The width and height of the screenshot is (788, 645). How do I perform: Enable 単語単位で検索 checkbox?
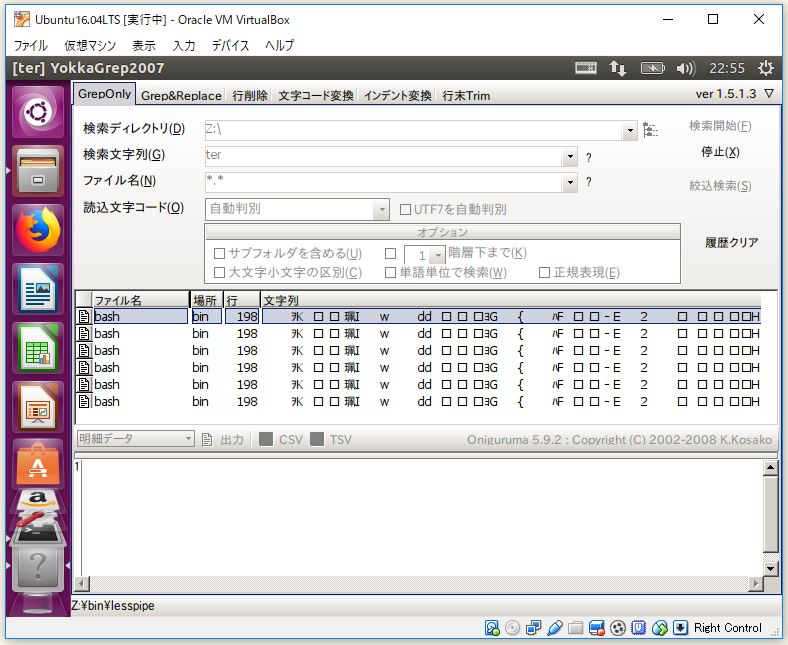pos(390,272)
